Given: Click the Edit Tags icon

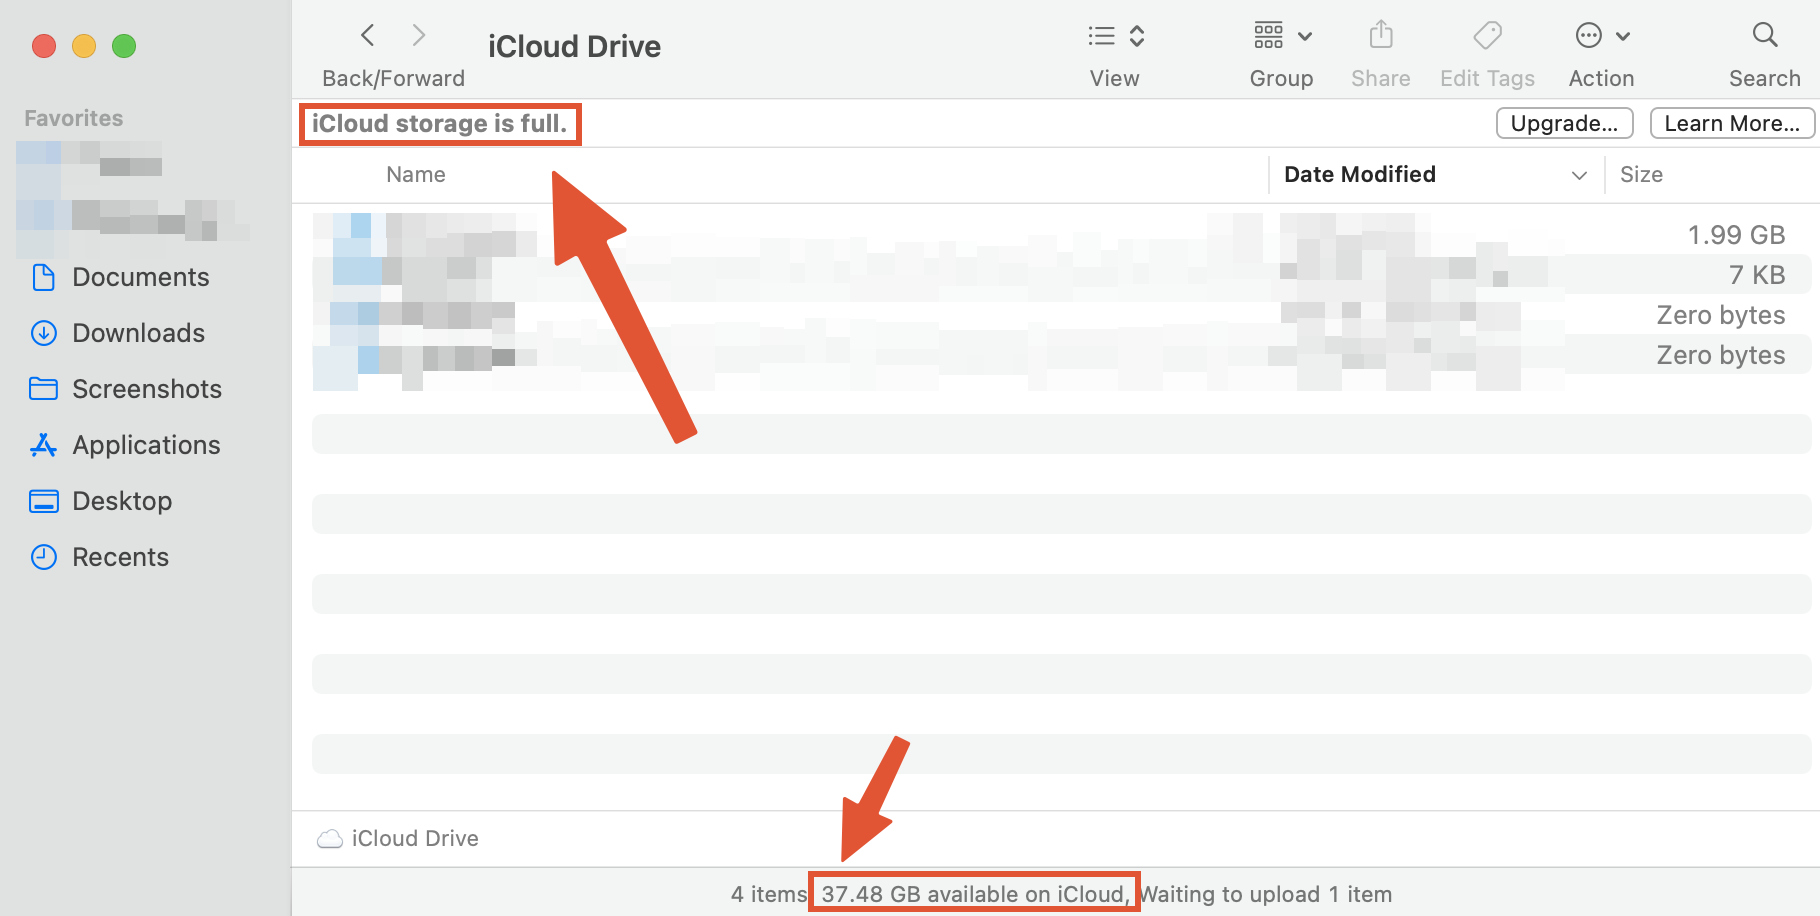Looking at the screenshot, I should [1487, 36].
